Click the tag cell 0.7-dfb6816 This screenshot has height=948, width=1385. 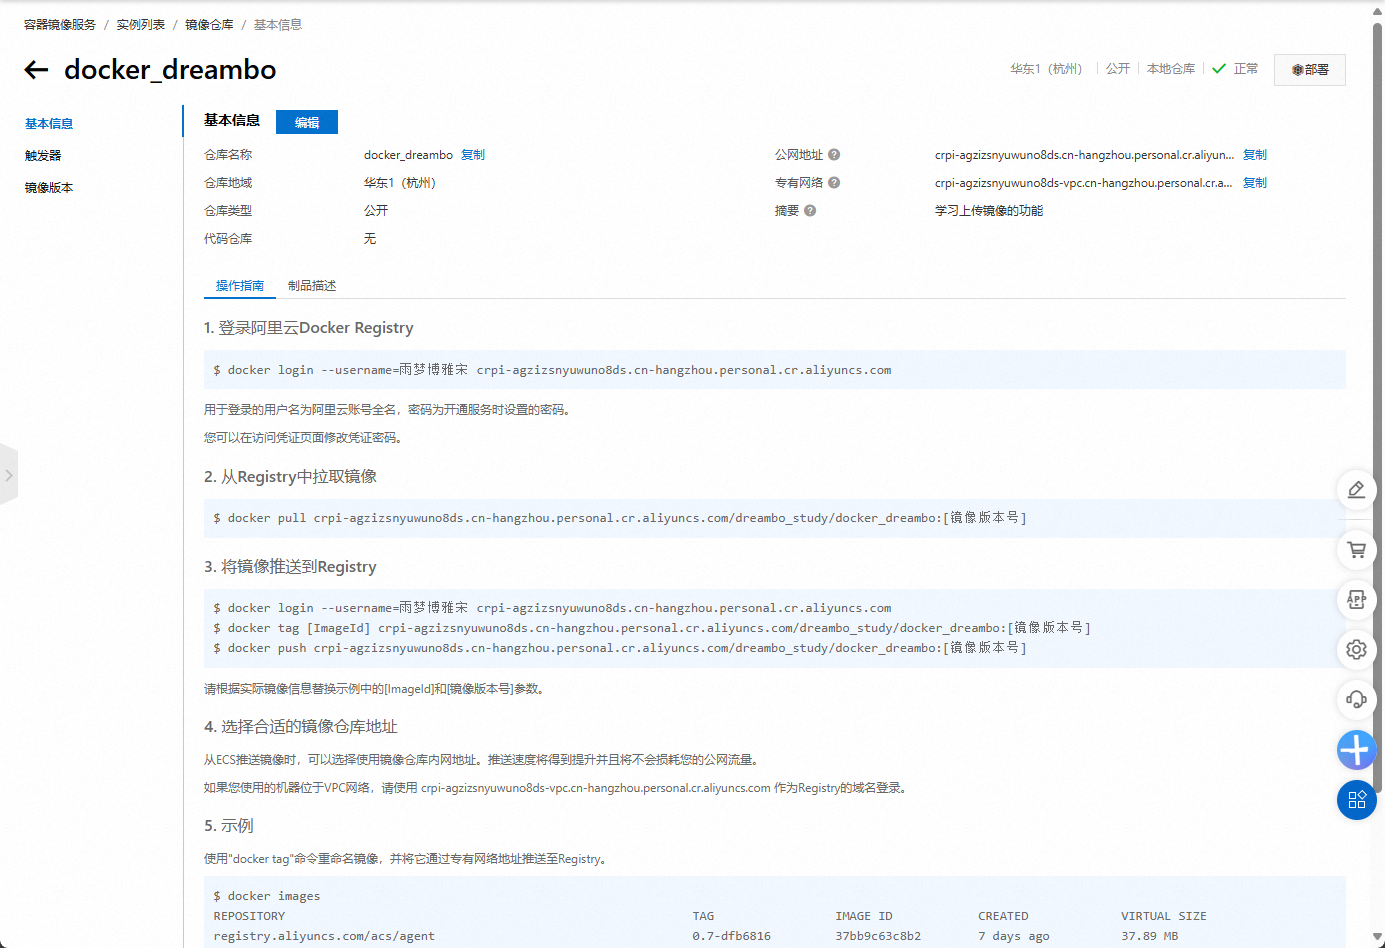point(731,936)
